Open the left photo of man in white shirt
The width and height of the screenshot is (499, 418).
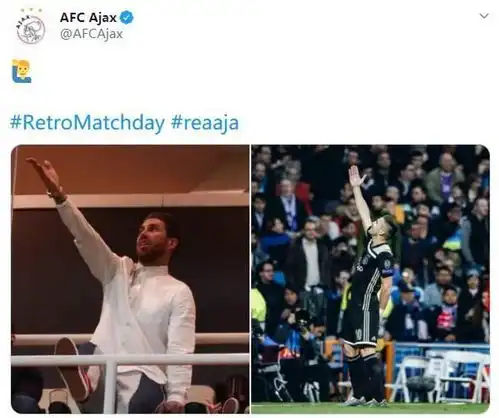coord(130,279)
